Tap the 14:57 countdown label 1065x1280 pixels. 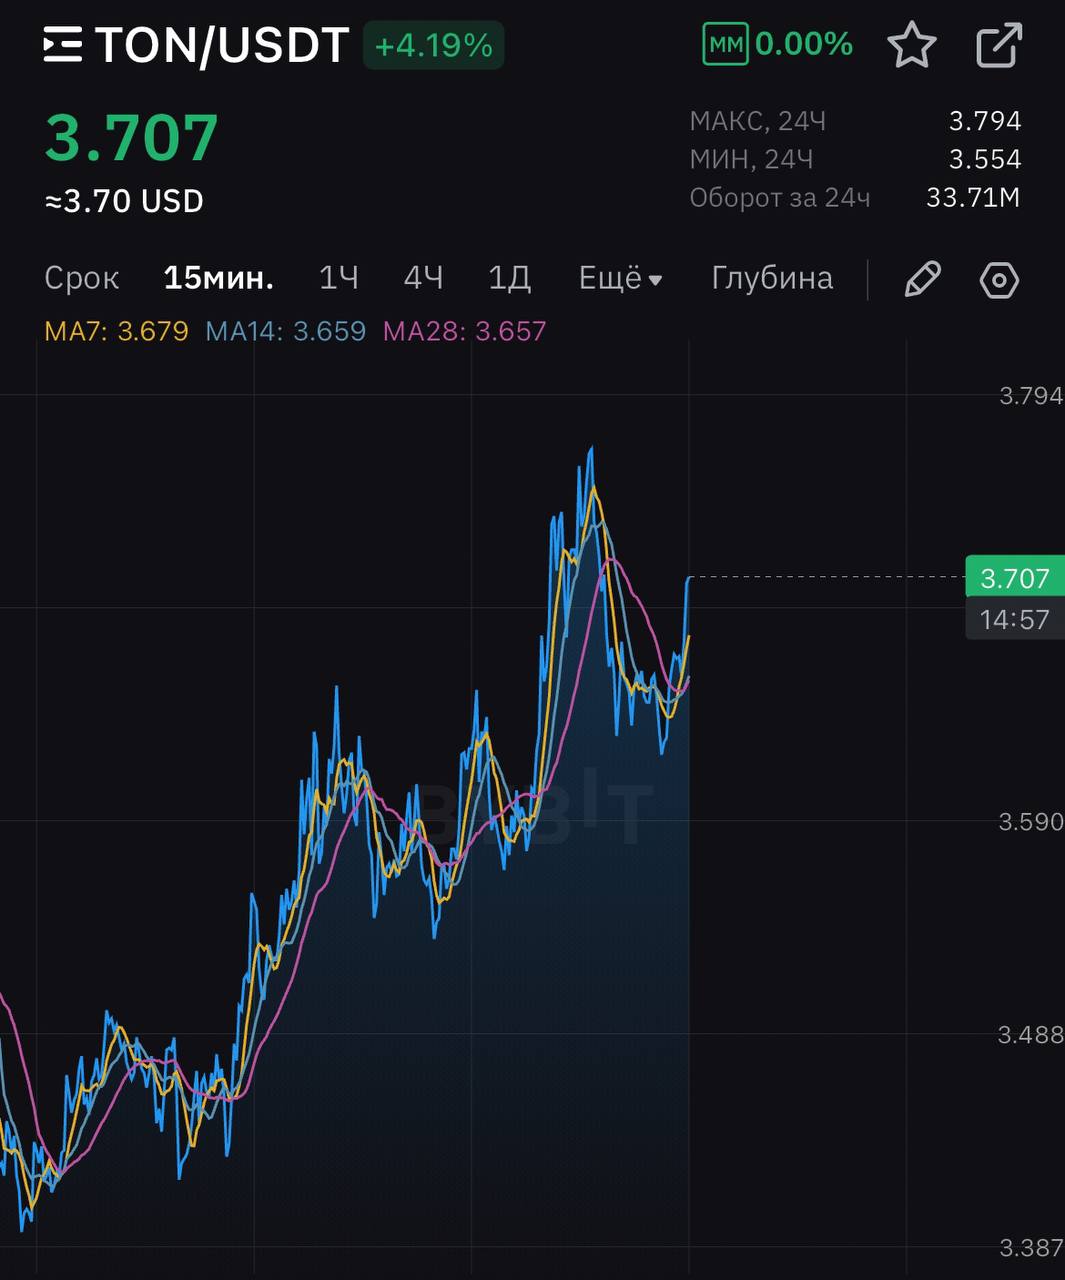pyautogui.click(x=1015, y=619)
